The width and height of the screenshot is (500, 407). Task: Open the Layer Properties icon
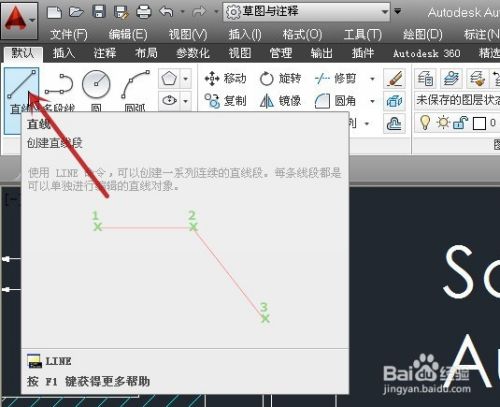(425, 79)
